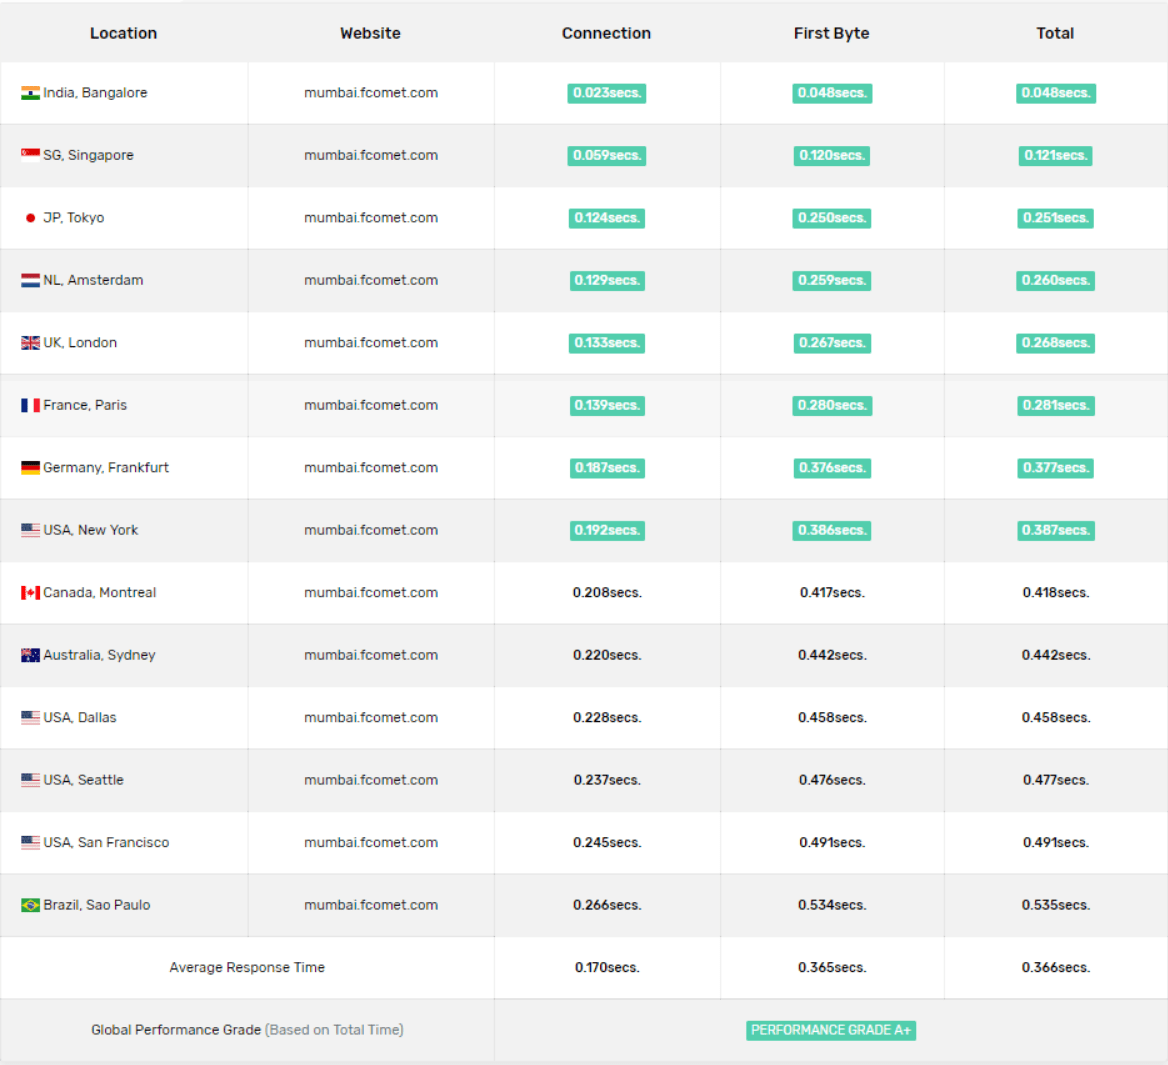The height and width of the screenshot is (1065, 1168).
Task: Click the 0.387secs. total badge for New York
Action: tap(1056, 530)
